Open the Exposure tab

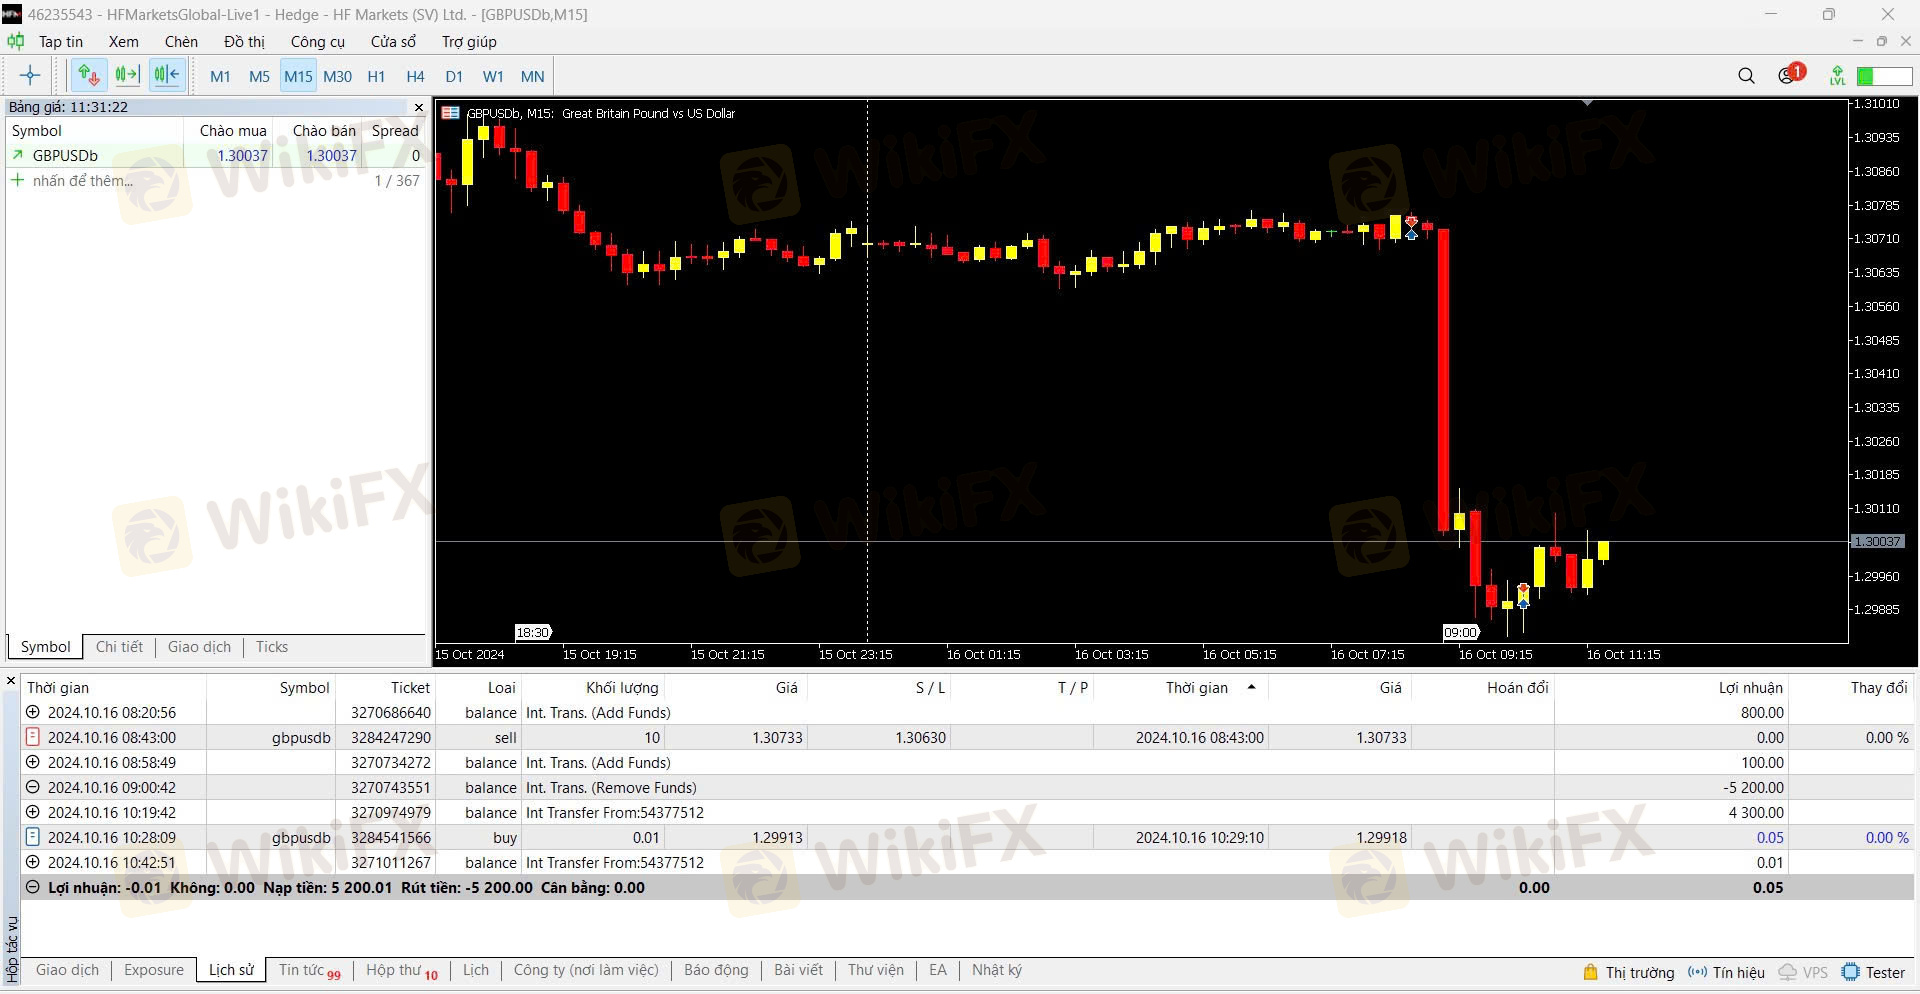[x=154, y=970]
